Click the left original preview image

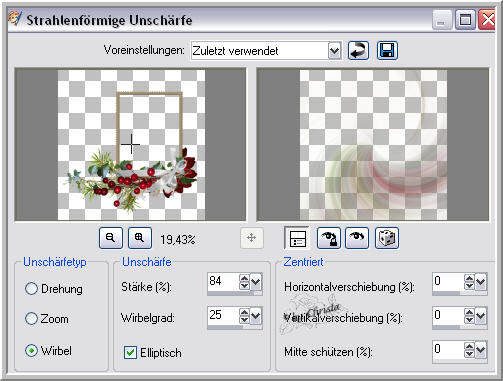(130, 144)
